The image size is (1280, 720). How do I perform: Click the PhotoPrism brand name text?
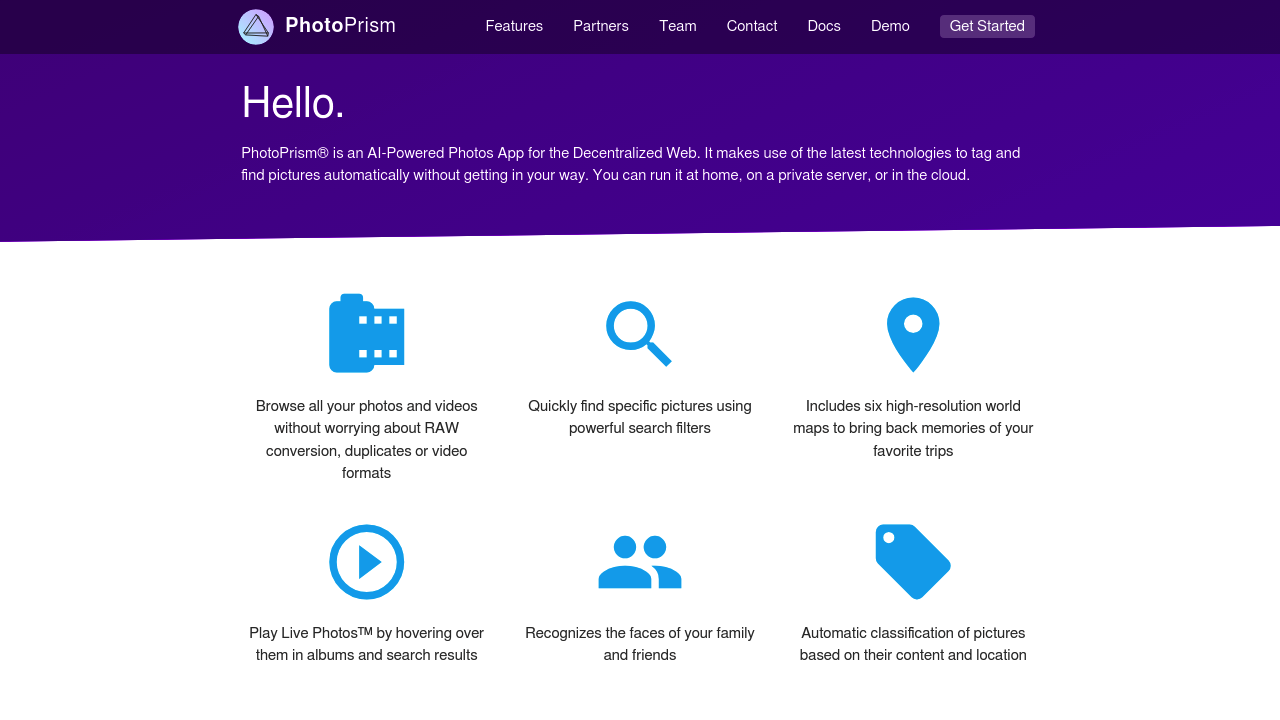340,26
